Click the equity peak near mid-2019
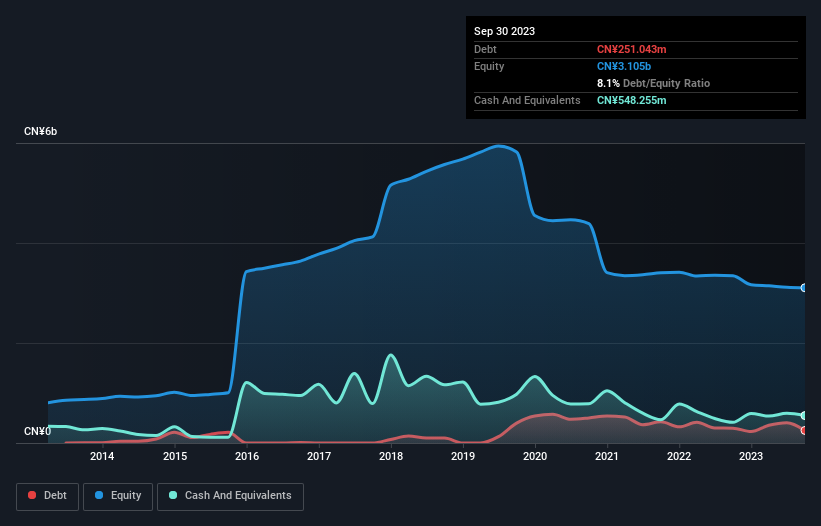 tap(500, 146)
